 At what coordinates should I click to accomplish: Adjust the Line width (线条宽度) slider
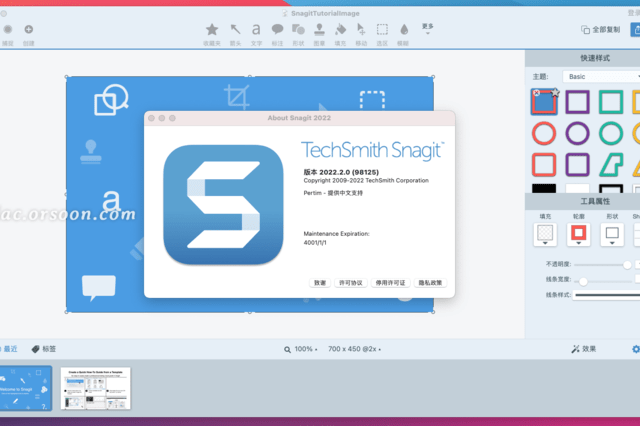click(x=583, y=281)
